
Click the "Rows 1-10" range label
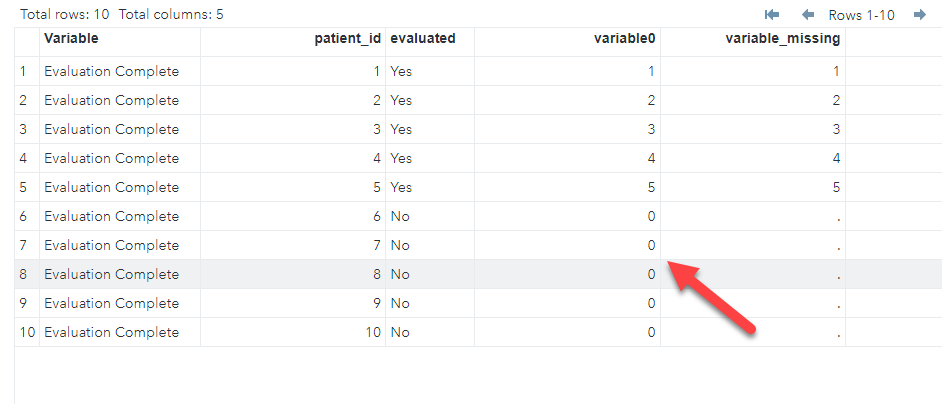(x=861, y=15)
